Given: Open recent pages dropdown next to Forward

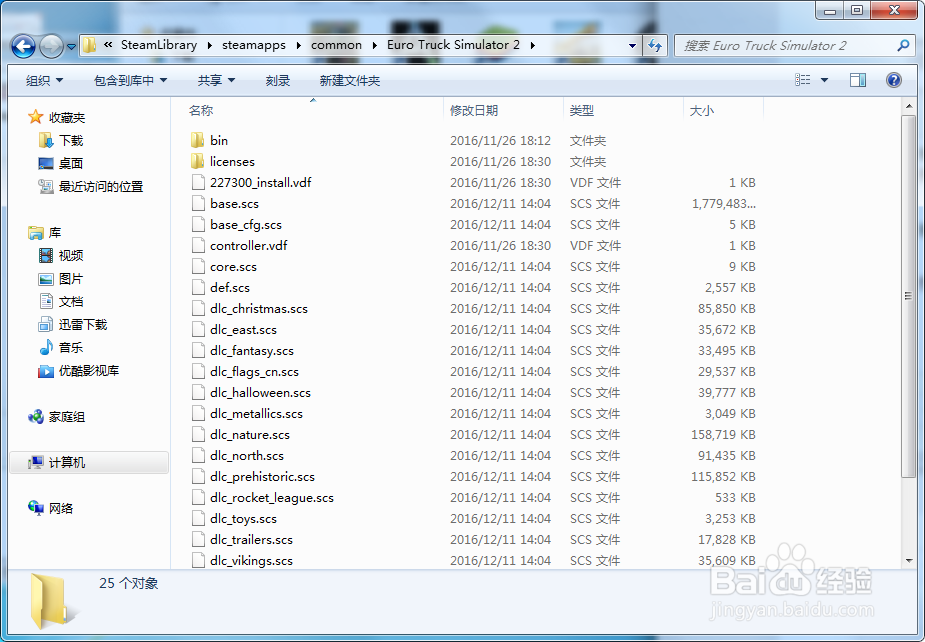Looking at the screenshot, I should tap(71, 47).
